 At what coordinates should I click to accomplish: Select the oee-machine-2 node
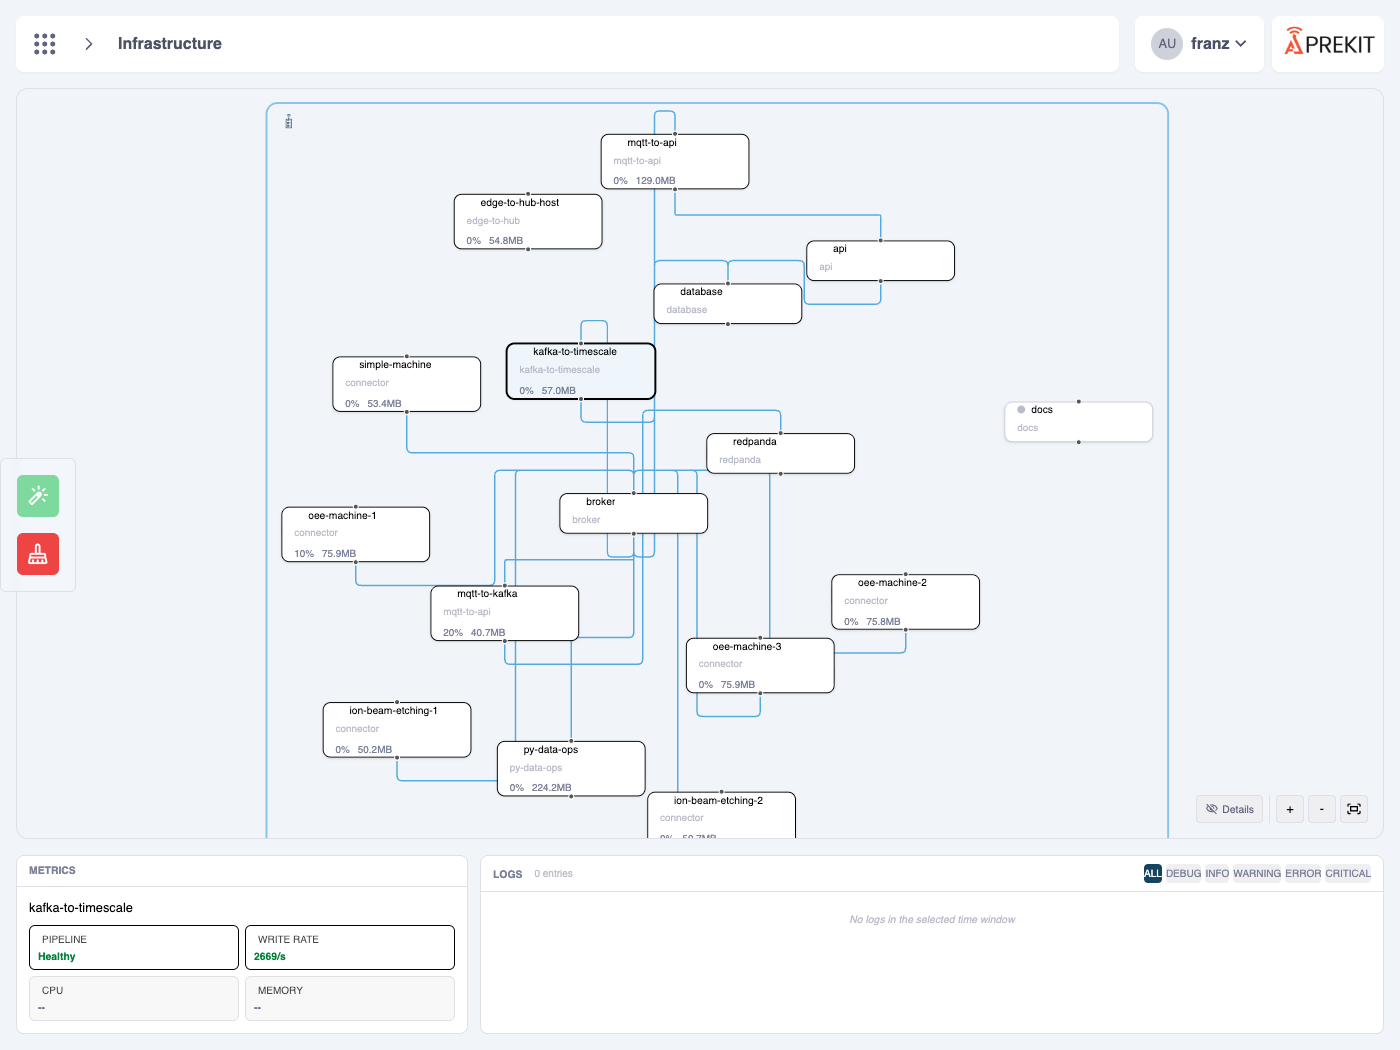(x=905, y=602)
